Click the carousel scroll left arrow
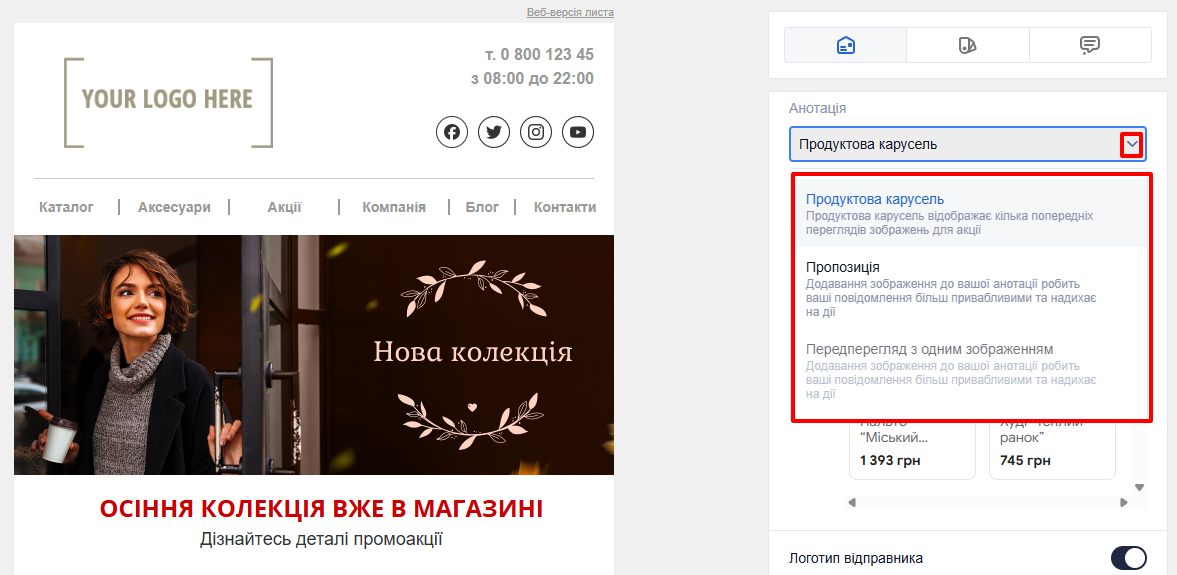 pyautogui.click(x=852, y=502)
